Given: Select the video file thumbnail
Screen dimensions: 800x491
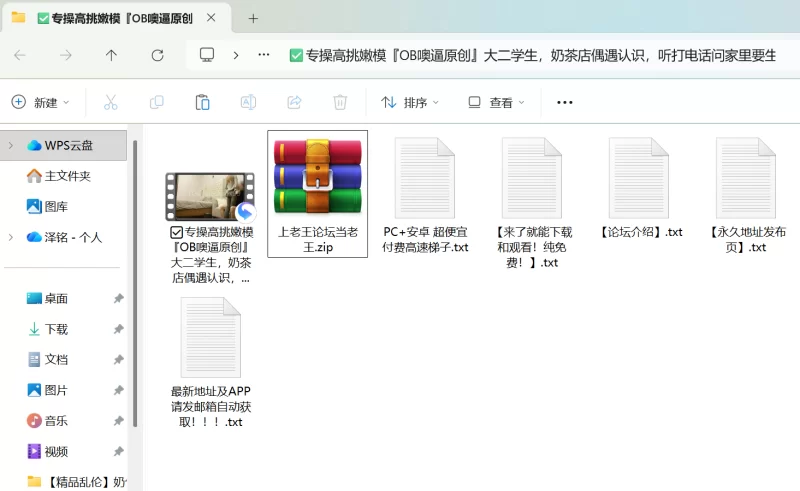Looking at the screenshot, I should click(210, 197).
